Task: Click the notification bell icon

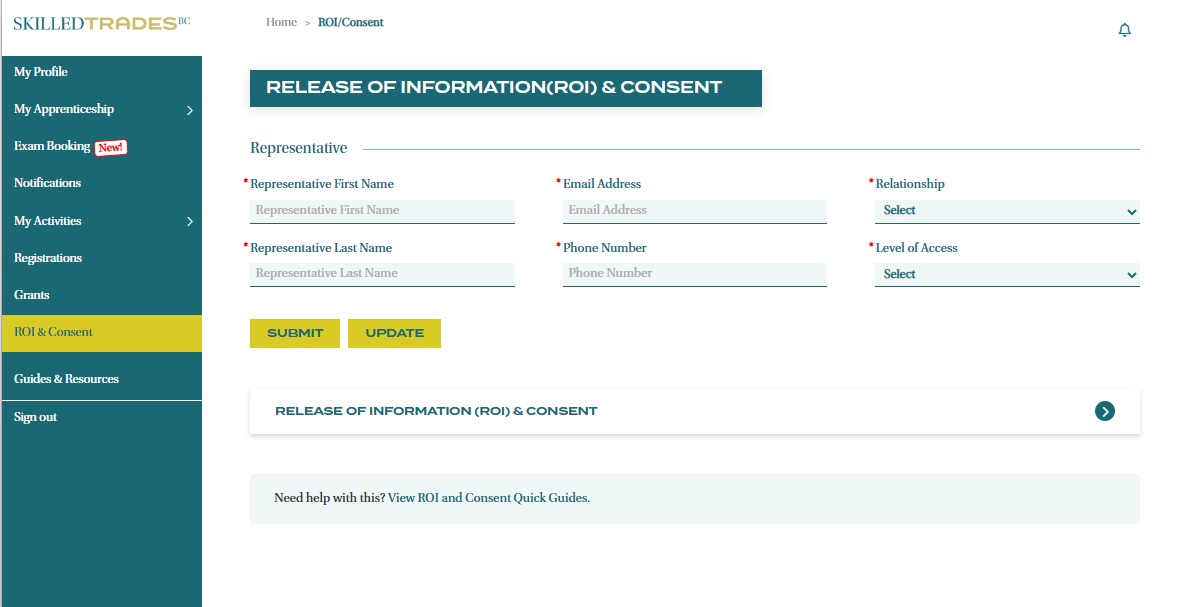Action: pos(1124,30)
